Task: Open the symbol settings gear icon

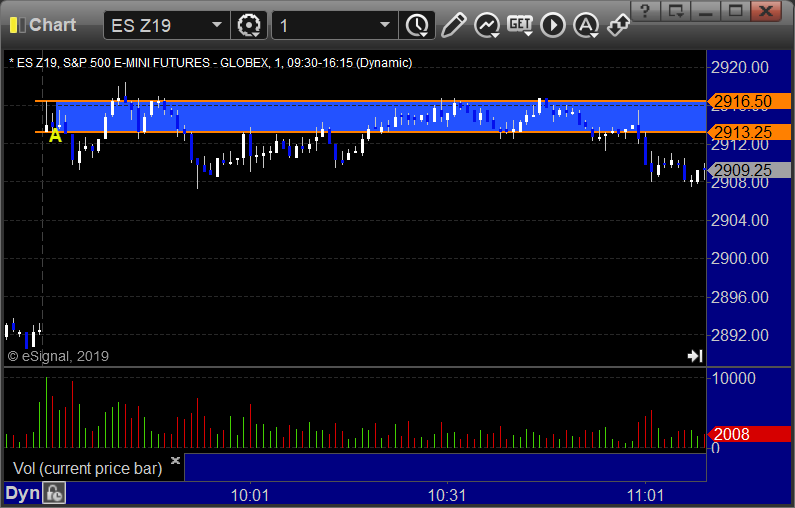Action: point(248,25)
